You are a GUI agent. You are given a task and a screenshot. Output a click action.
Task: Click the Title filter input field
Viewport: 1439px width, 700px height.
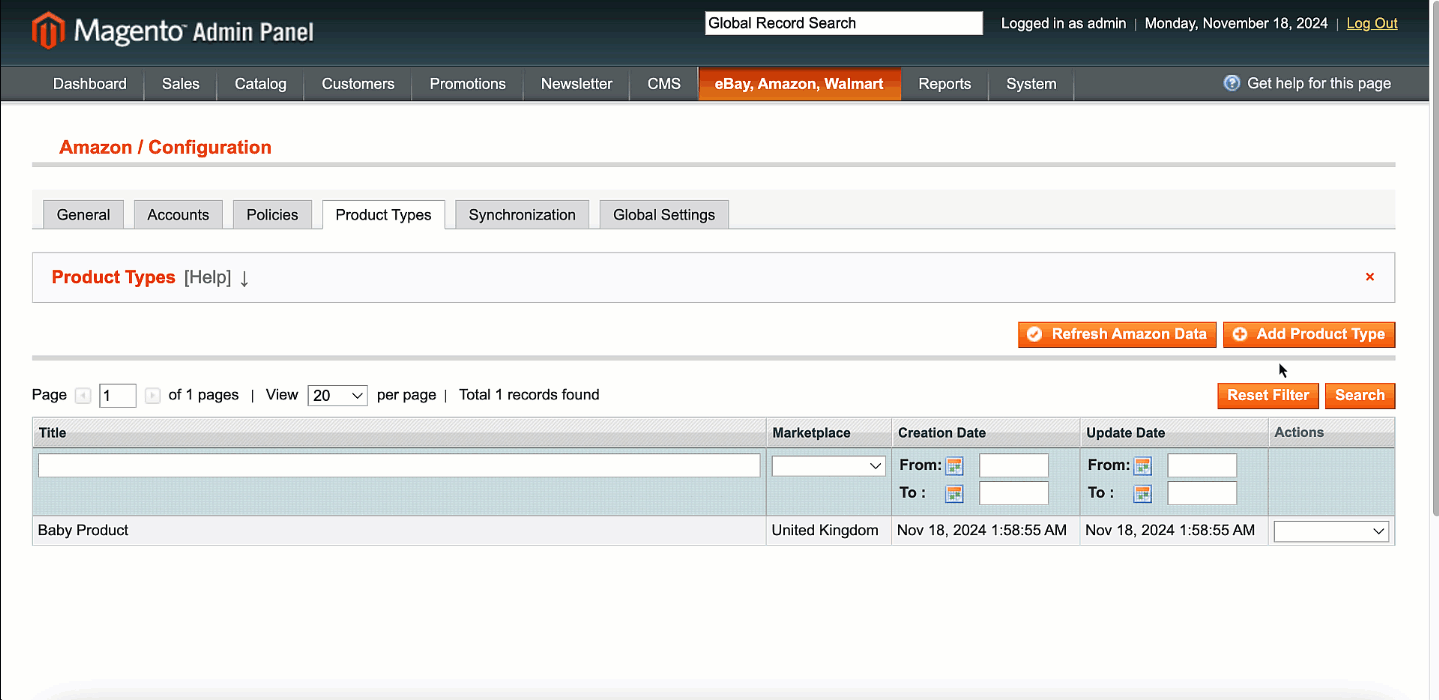click(x=399, y=466)
